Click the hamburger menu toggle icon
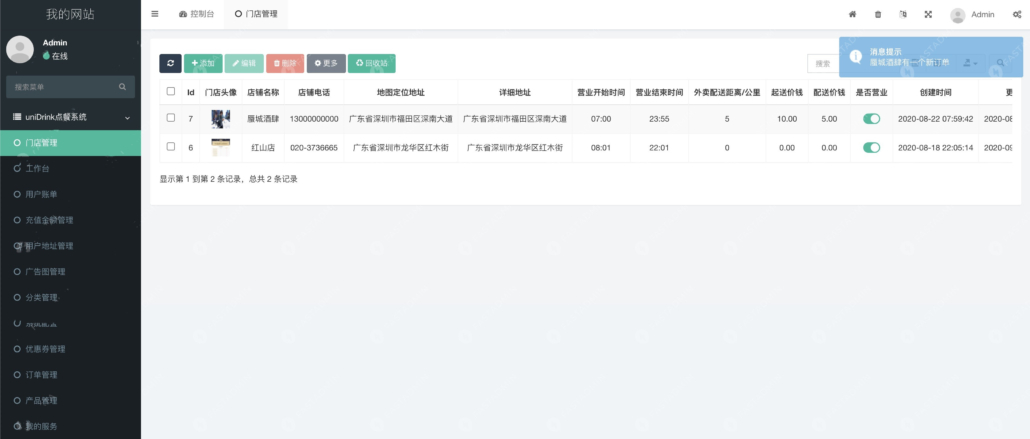Screen dimensions: 1030x439 point(154,14)
